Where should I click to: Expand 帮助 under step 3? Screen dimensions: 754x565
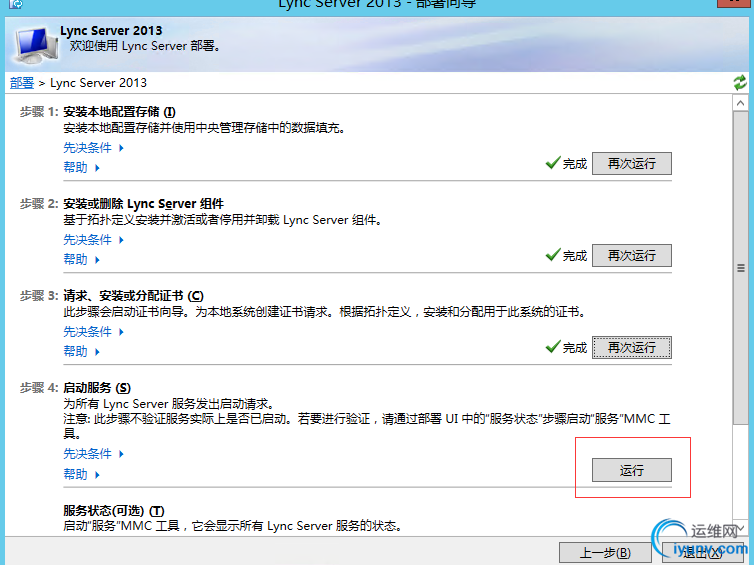pyautogui.click(x=82, y=352)
